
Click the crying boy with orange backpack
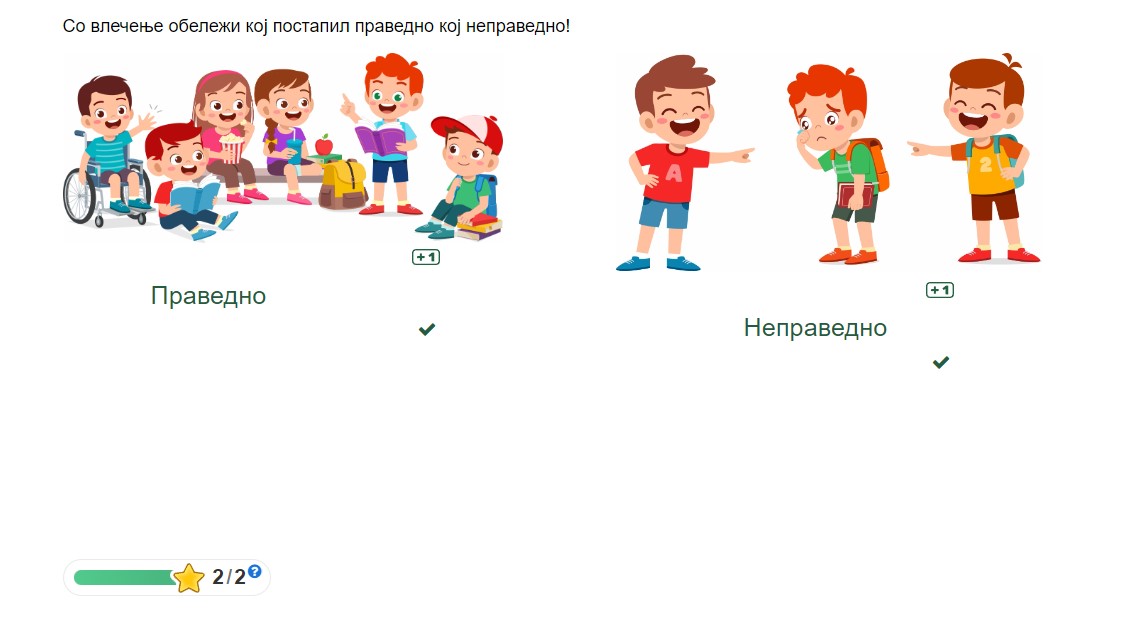tap(838, 164)
